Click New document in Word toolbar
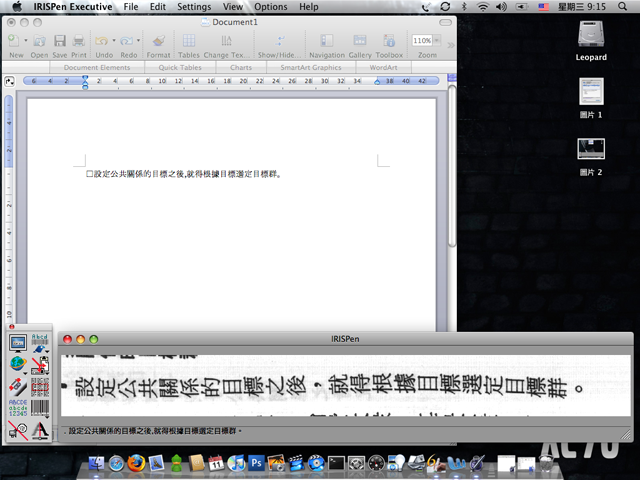 click(14, 46)
